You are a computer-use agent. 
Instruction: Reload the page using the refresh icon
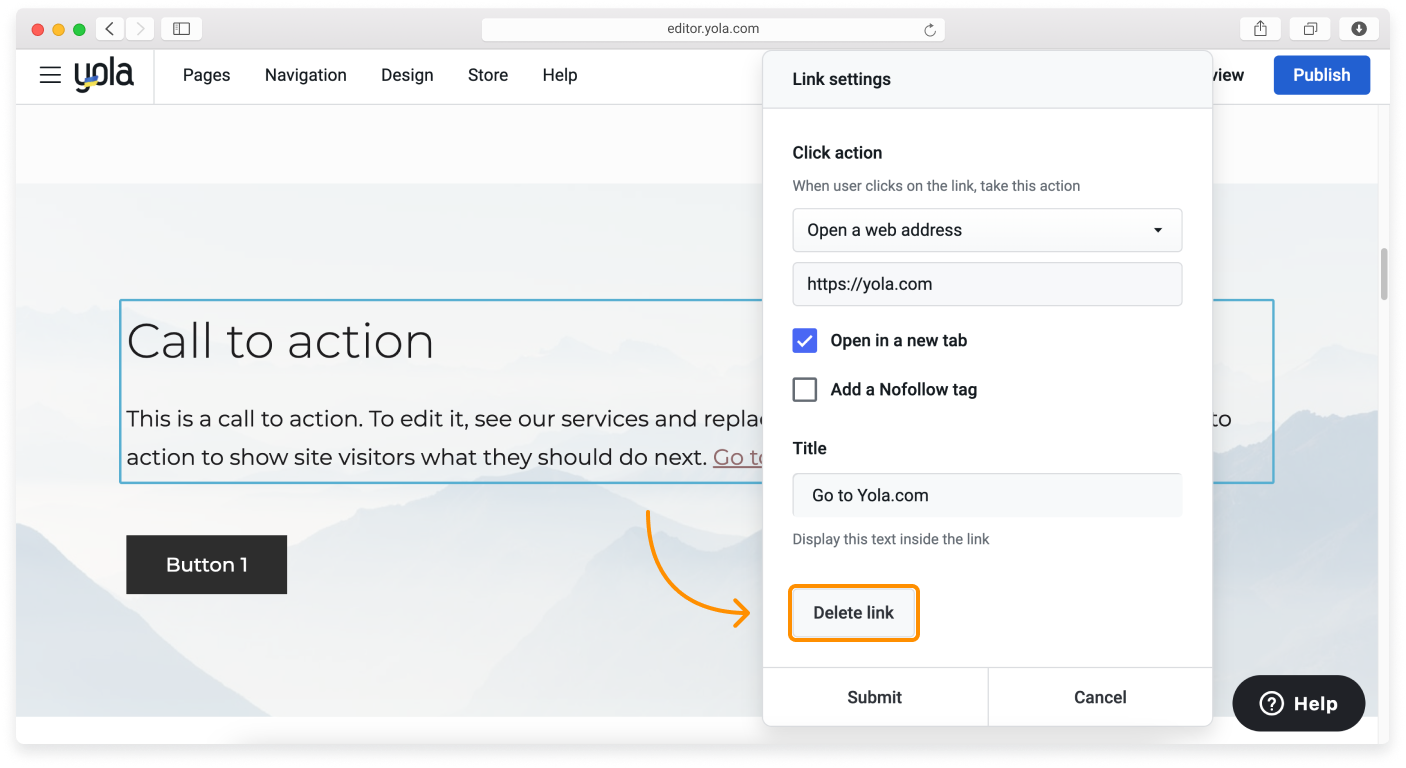coord(930,29)
